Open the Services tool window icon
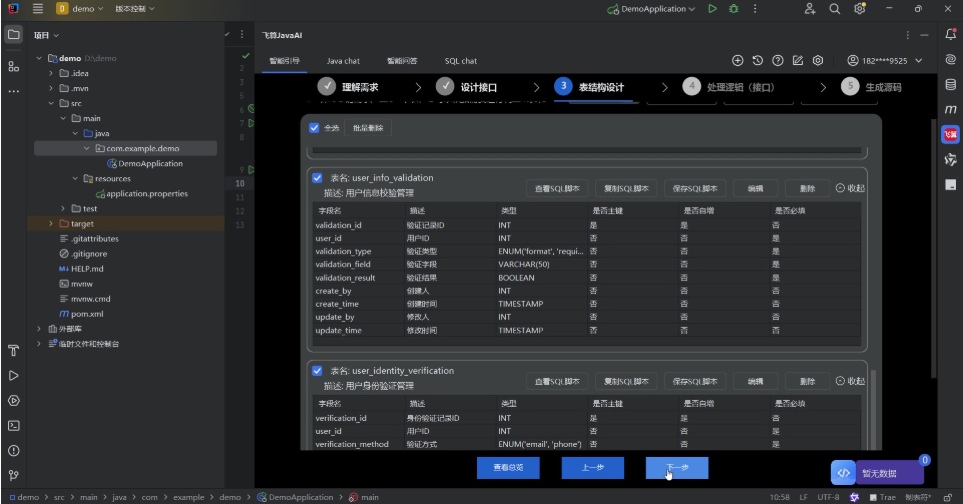This screenshot has width=963, height=504. pos(14,401)
